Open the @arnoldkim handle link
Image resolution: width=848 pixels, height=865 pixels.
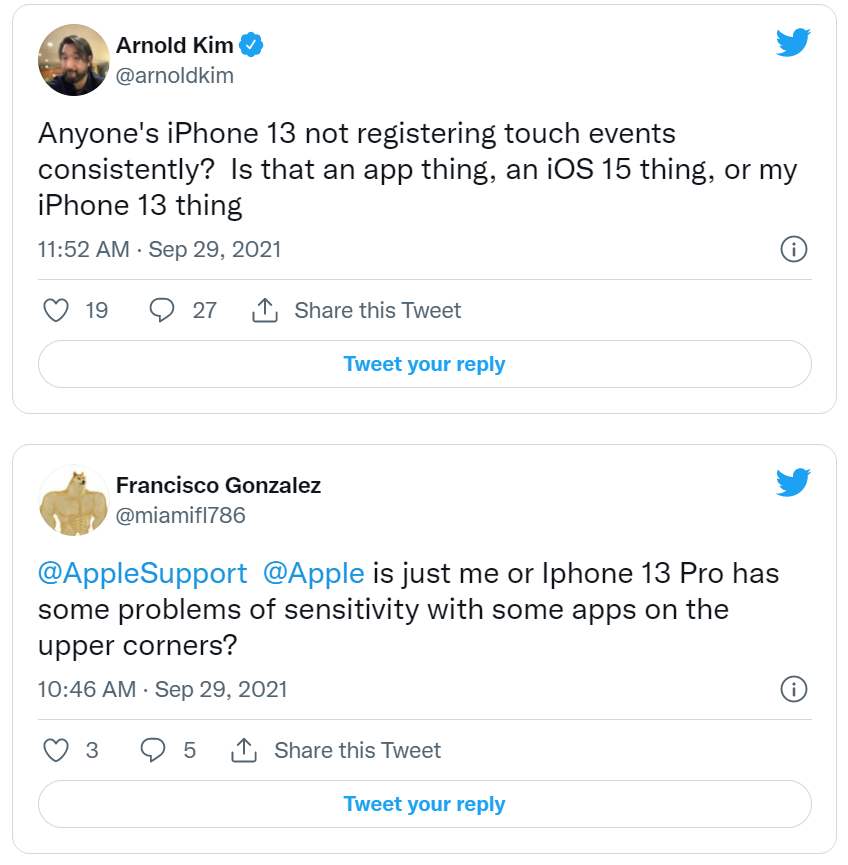click(x=174, y=75)
